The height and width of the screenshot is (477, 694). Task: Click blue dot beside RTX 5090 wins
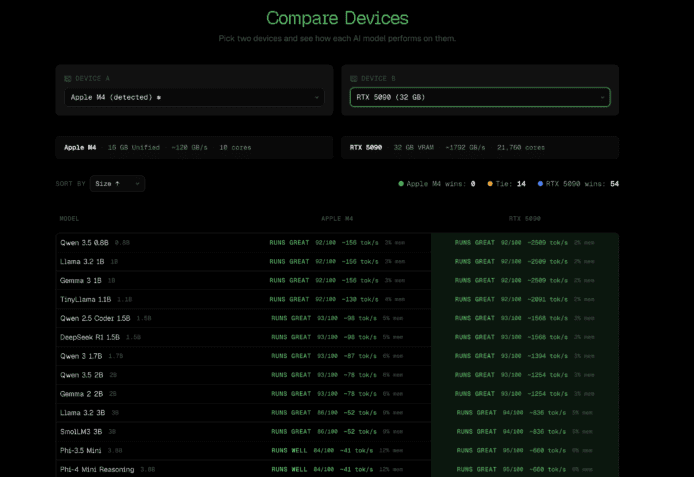(x=540, y=184)
